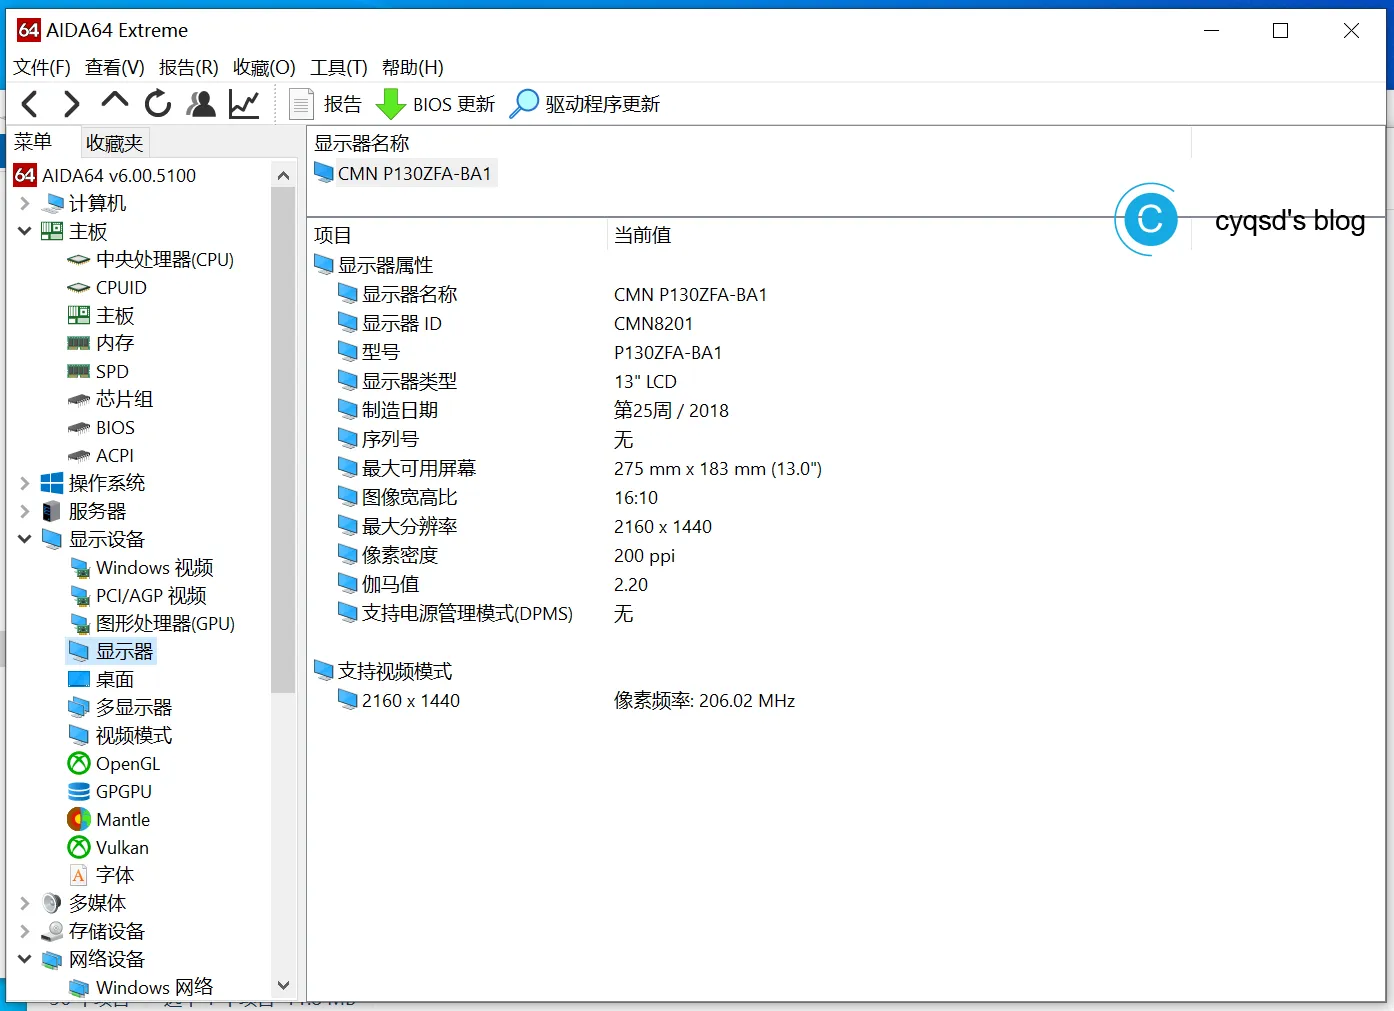This screenshot has height=1011, width=1394.
Task: Expand the 计算机 tree node
Action: coord(25,204)
